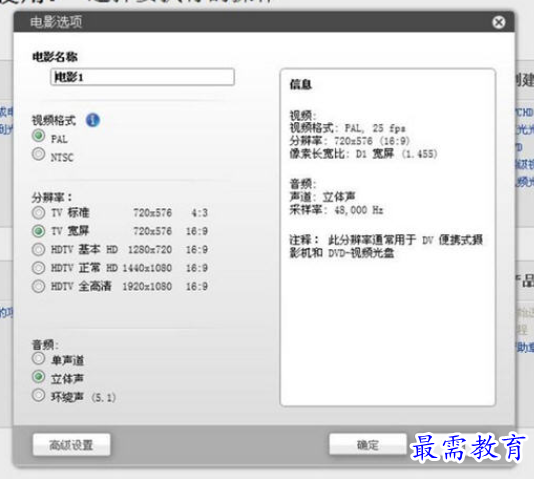Click the 像素长宽比: D1 宽屏 (1.455) line

363,154
